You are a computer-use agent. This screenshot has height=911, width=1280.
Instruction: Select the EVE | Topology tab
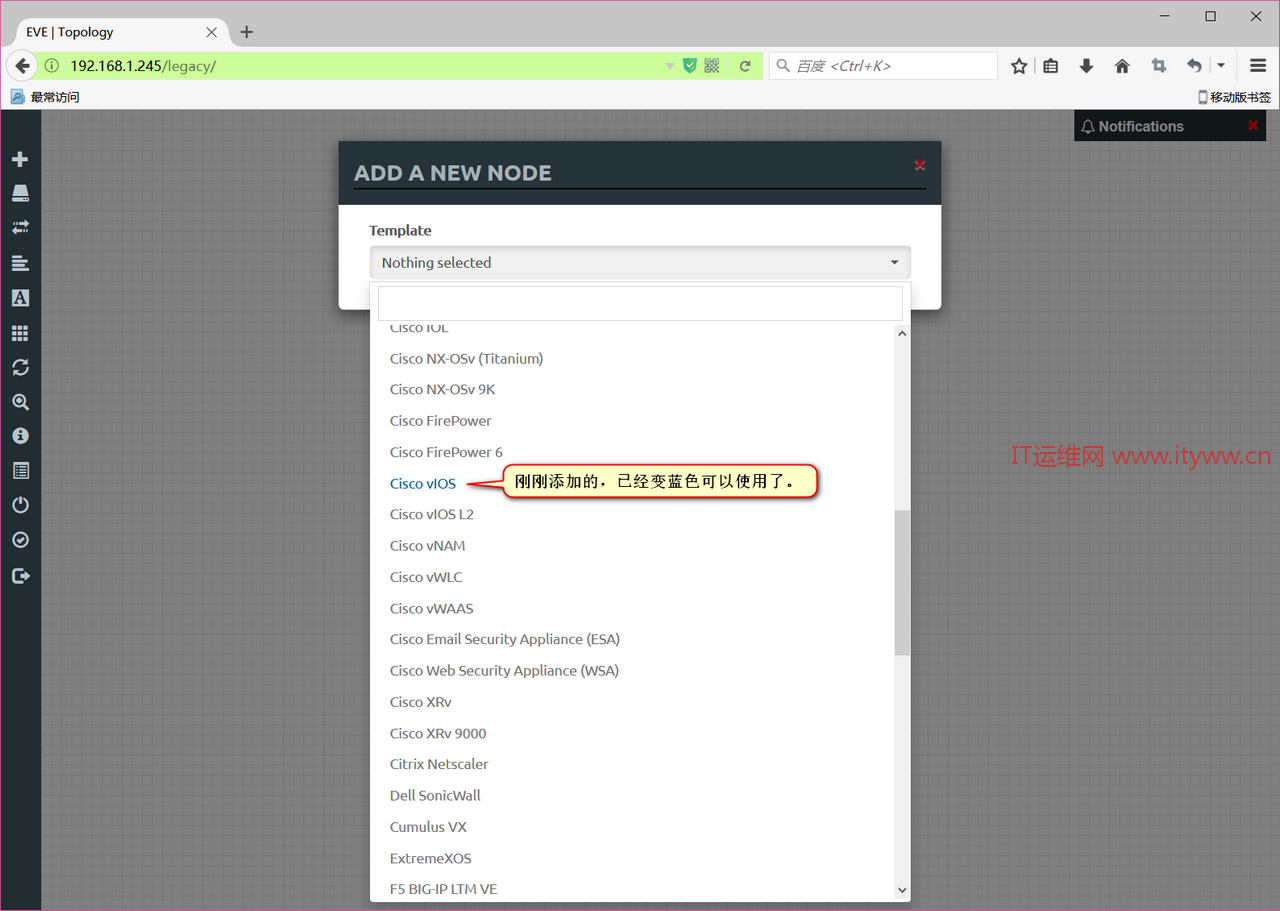(120, 31)
